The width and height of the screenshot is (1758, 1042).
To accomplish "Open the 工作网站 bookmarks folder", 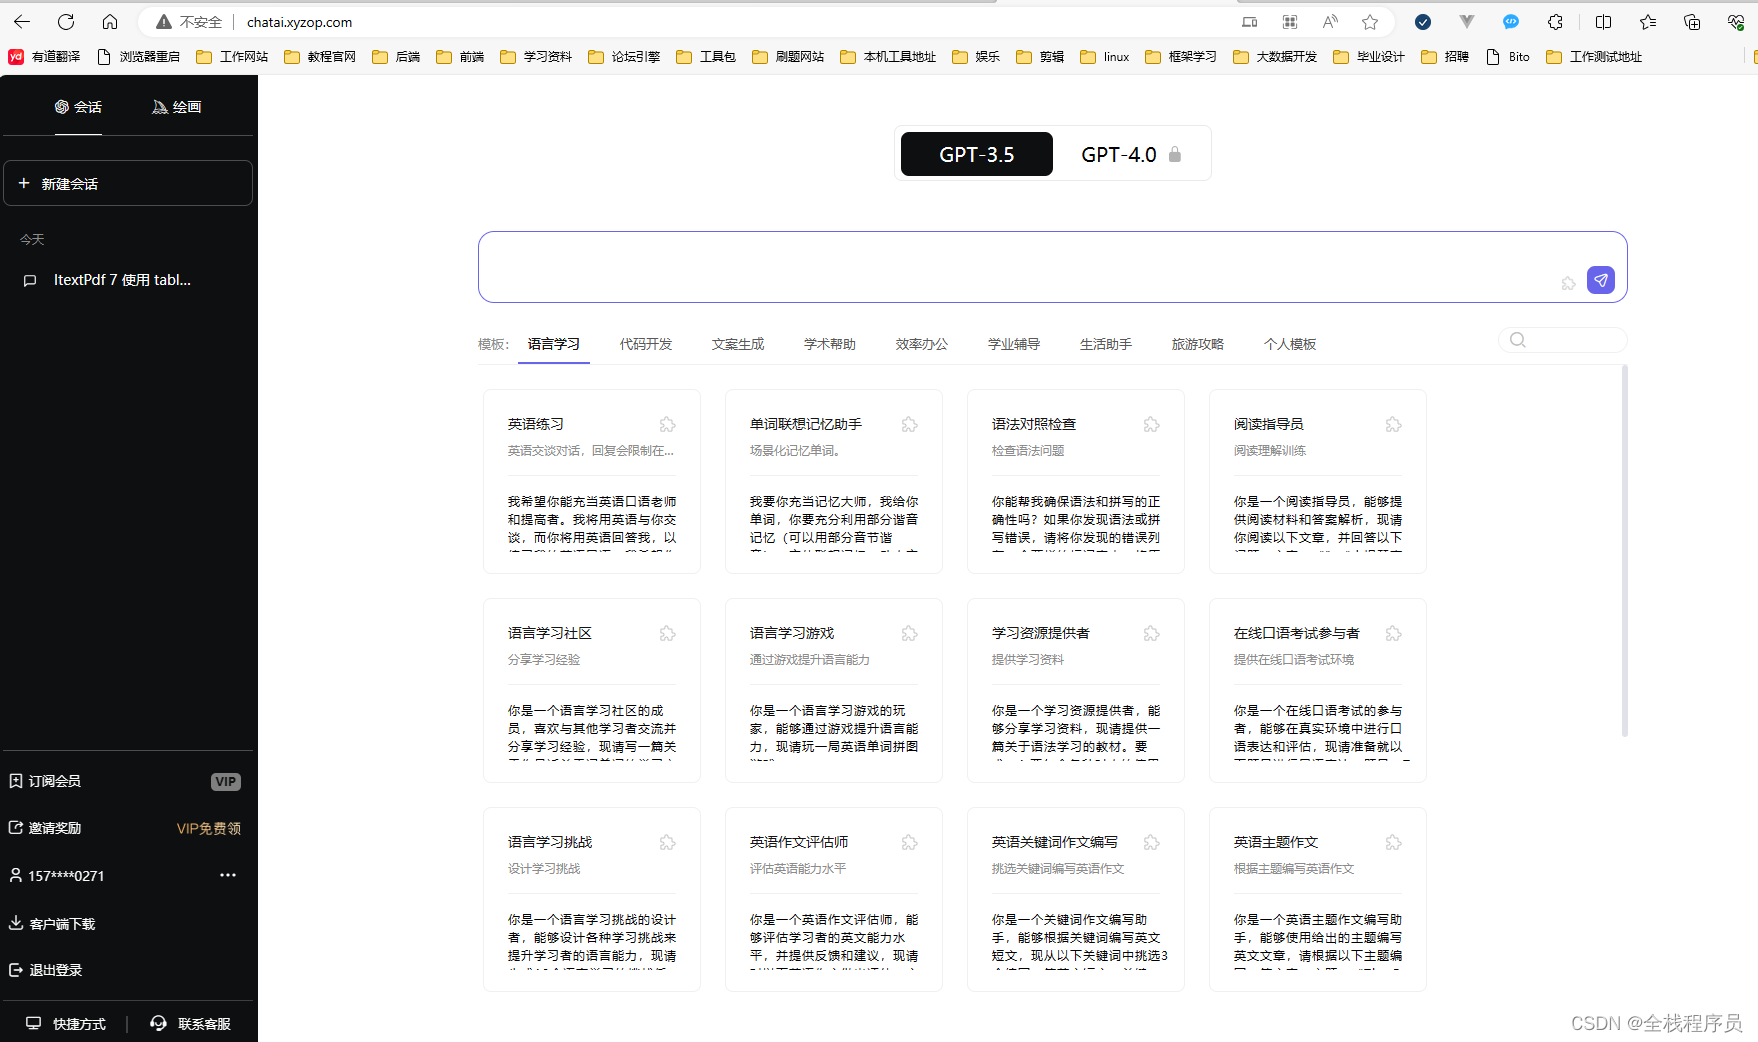I will 232,57.
